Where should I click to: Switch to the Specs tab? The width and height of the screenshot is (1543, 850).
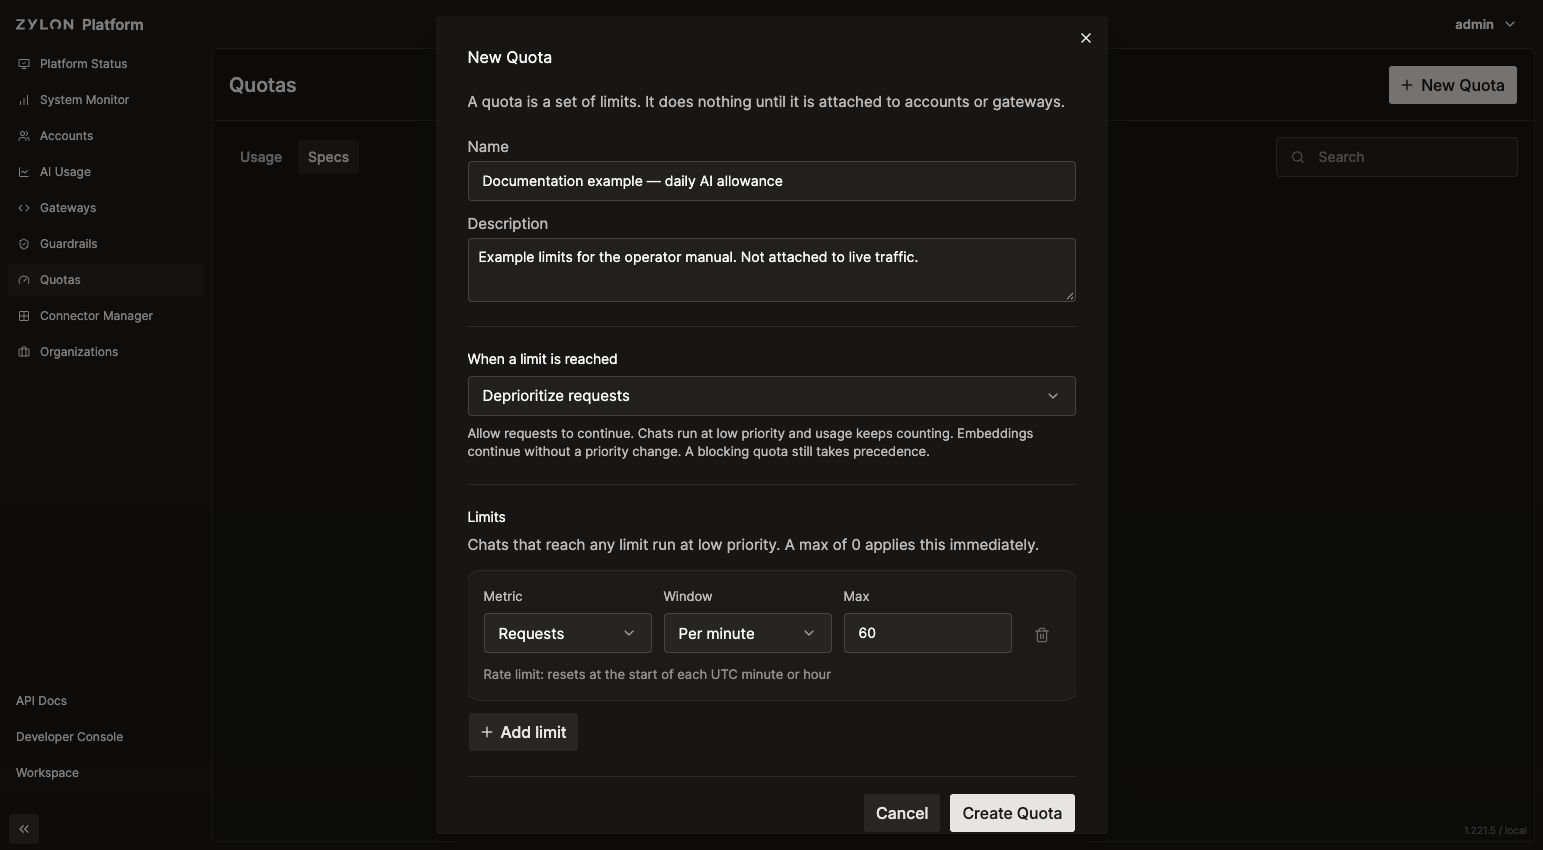(x=328, y=157)
